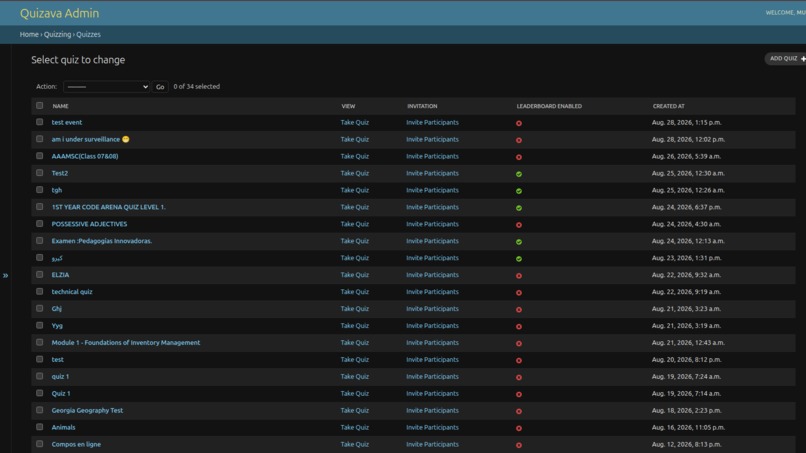
Task: Click date Aug. 28, 2026, 1:15 p.m.
Action: point(686,122)
